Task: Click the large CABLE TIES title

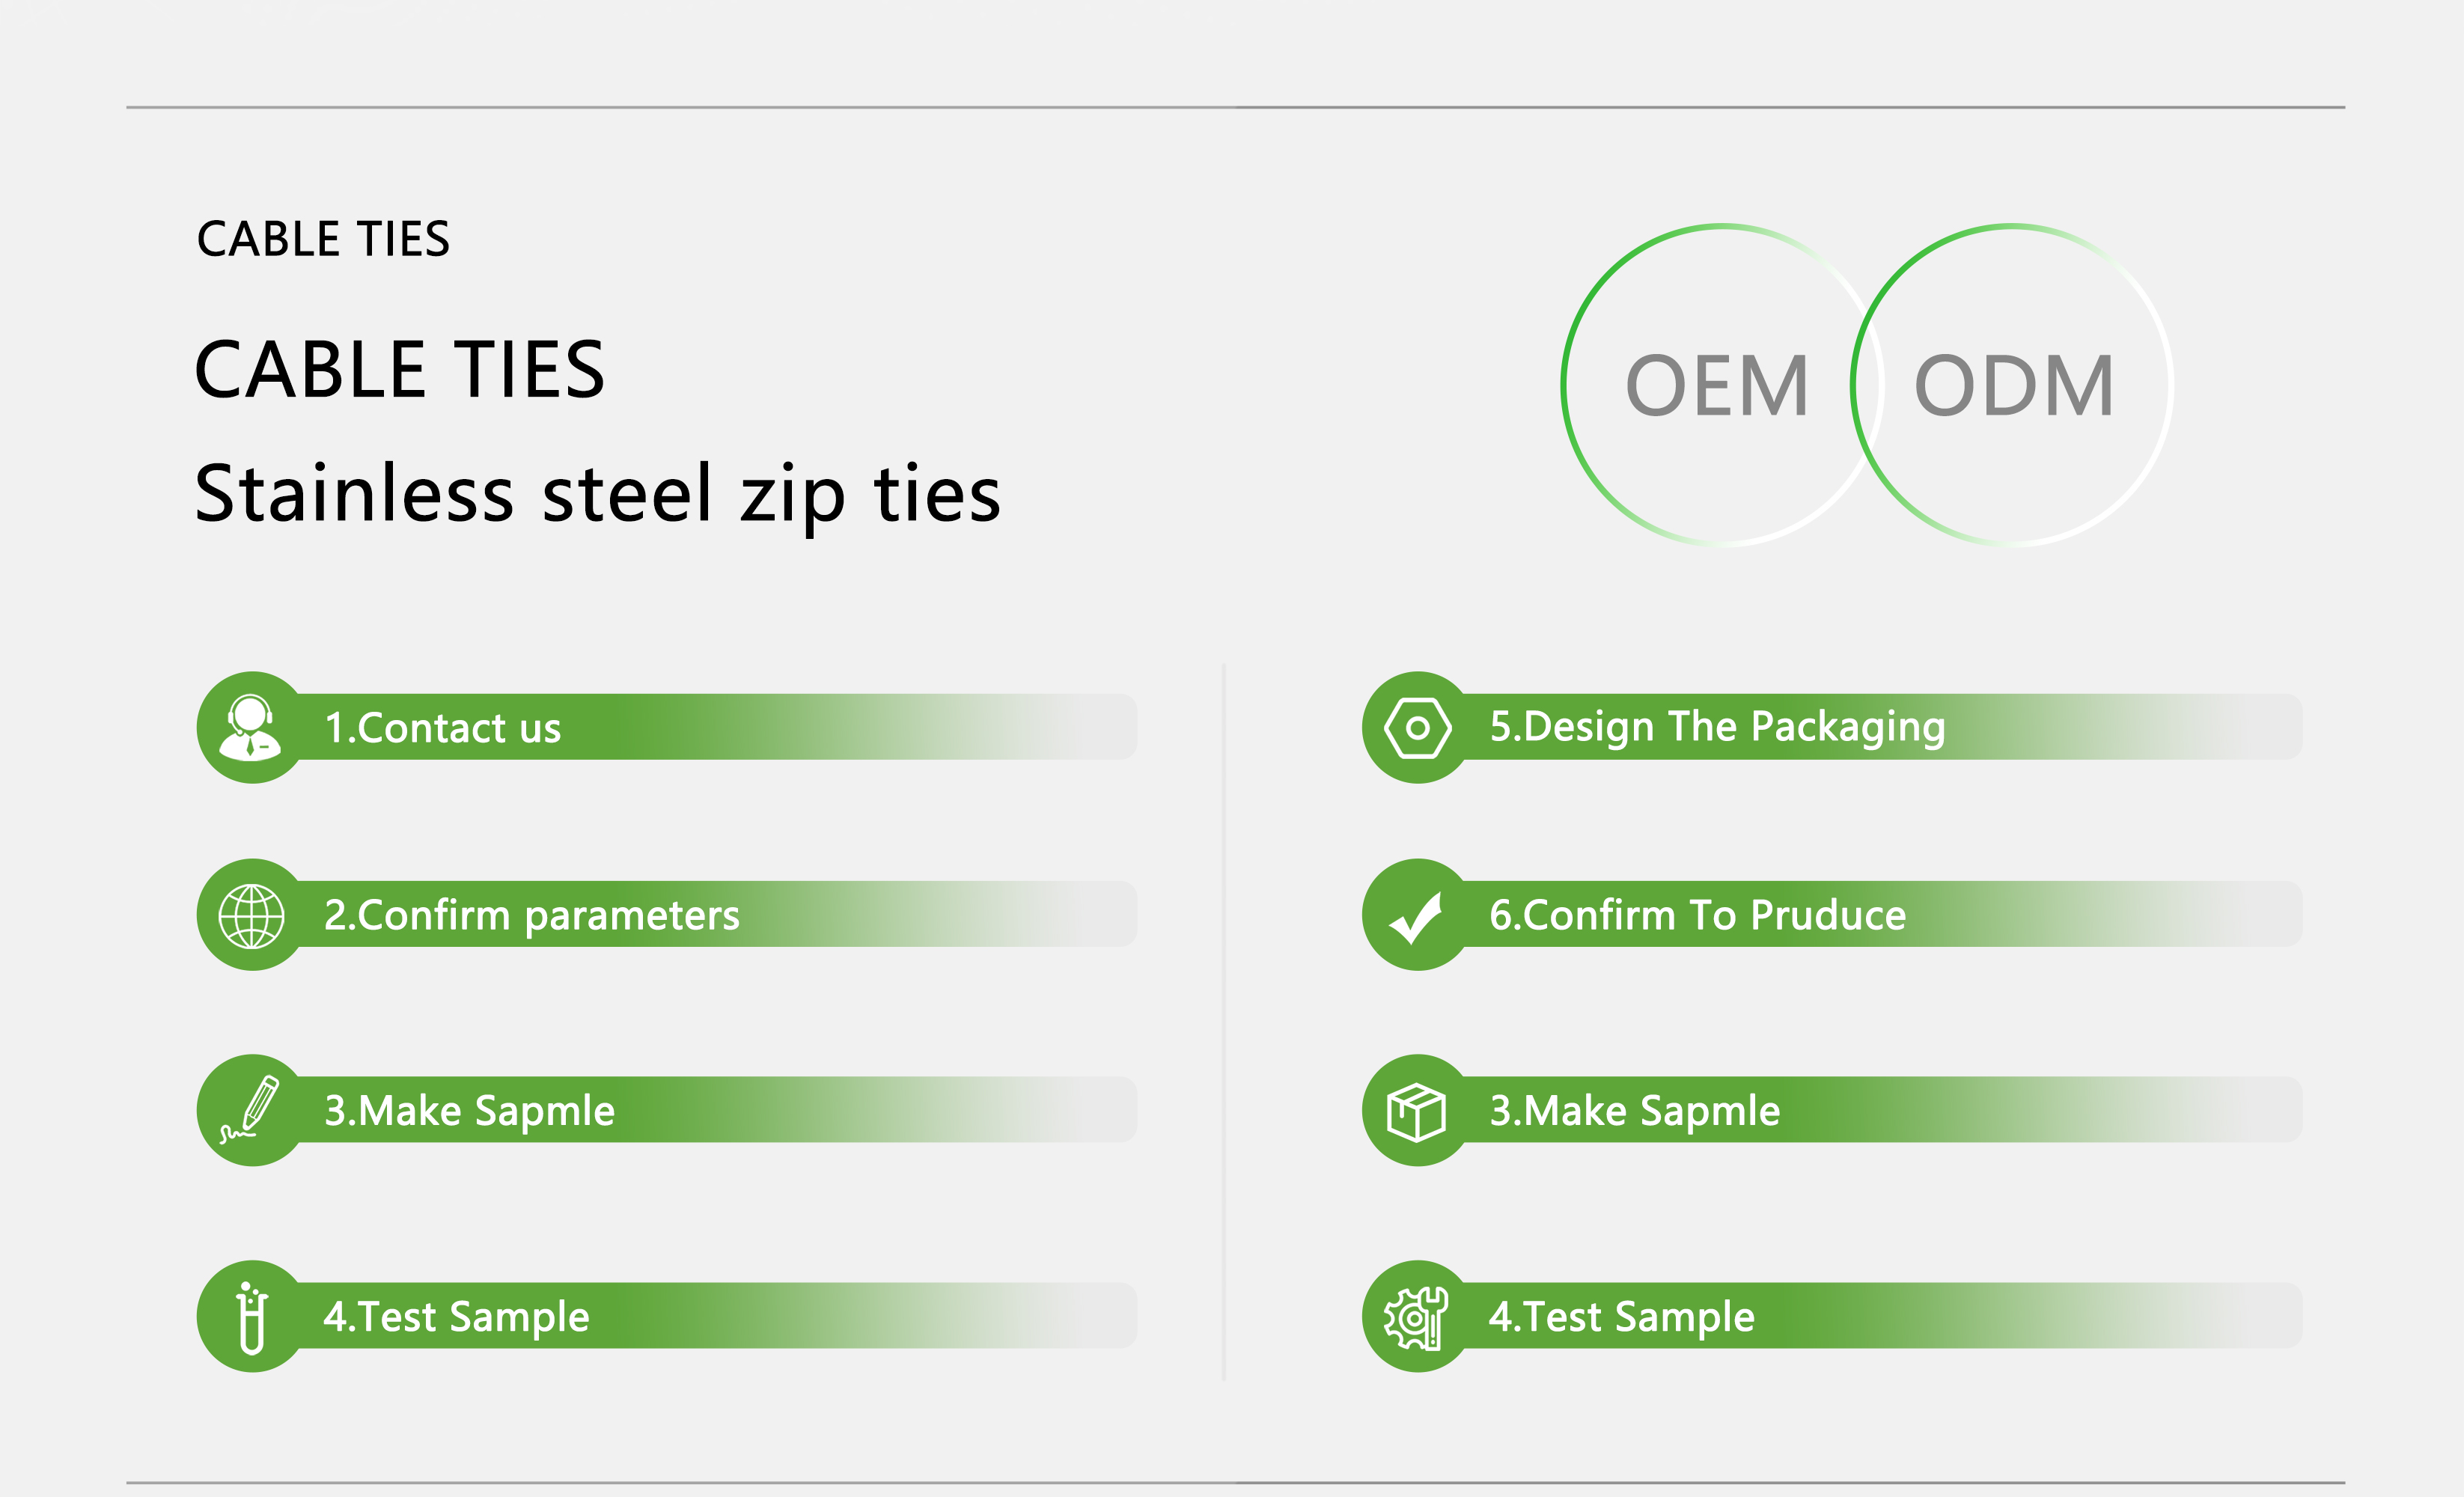Action: [x=399, y=369]
